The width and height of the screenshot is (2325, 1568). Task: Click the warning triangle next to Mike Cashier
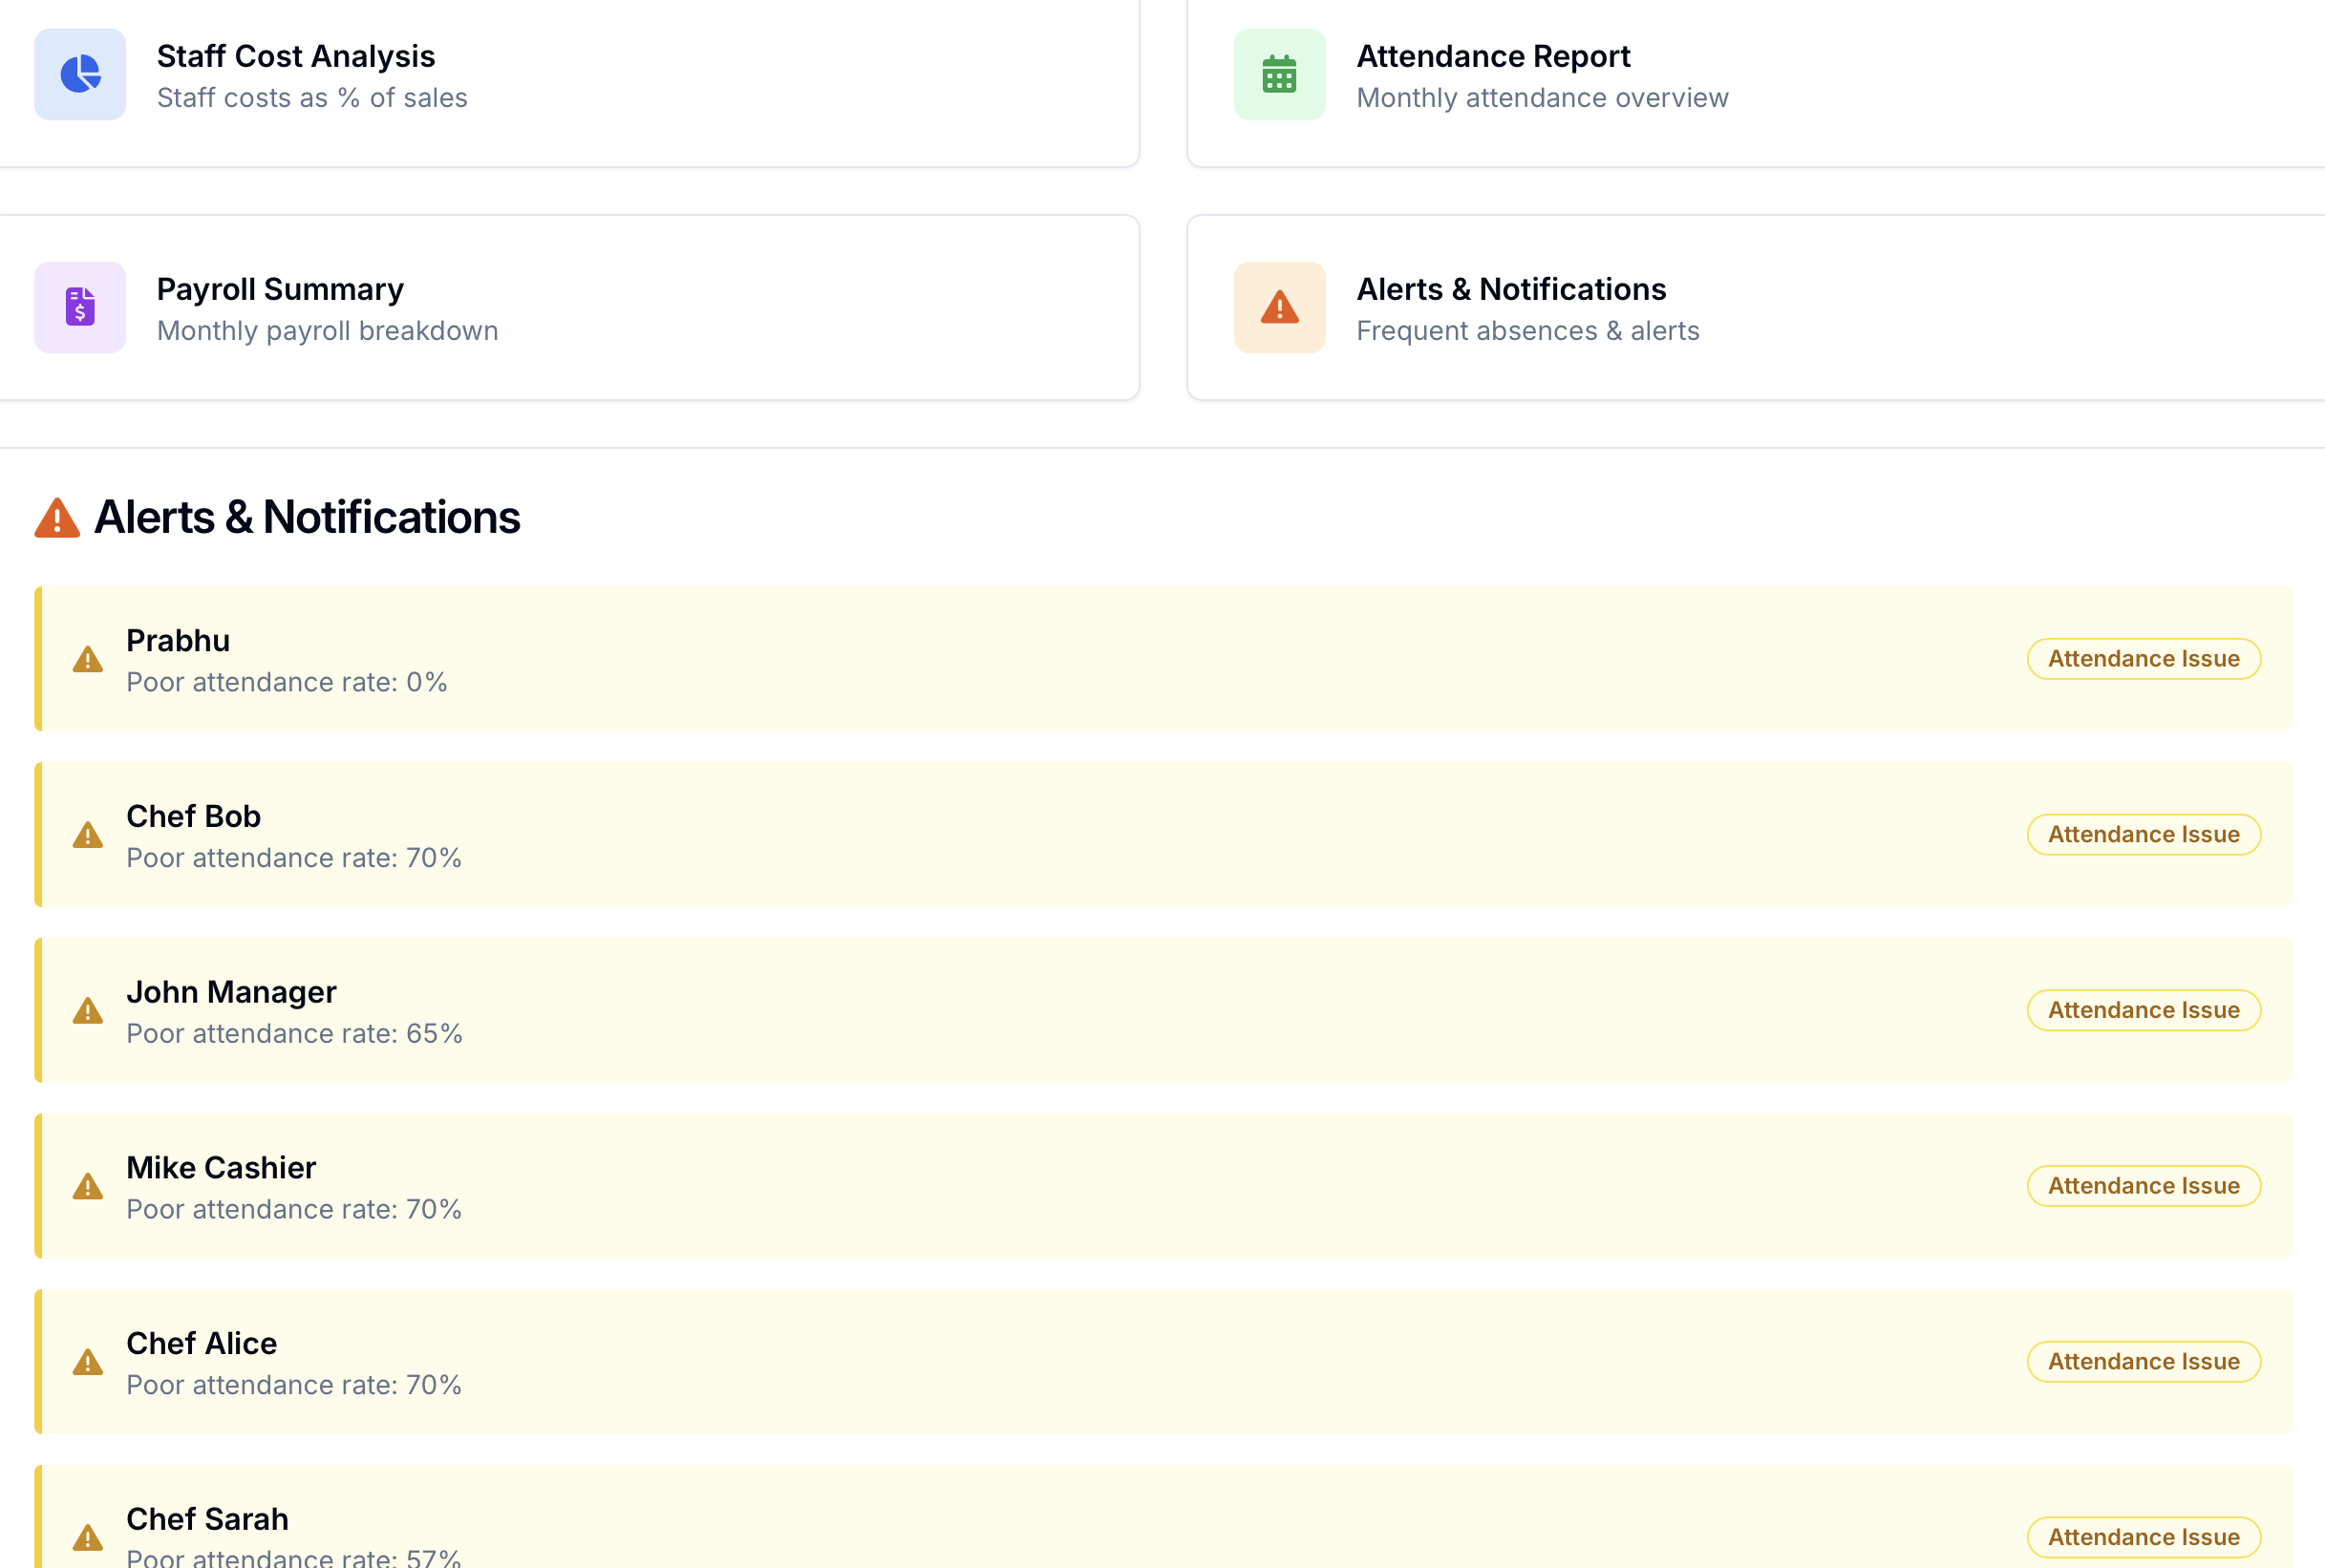click(x=88, y=1186)
